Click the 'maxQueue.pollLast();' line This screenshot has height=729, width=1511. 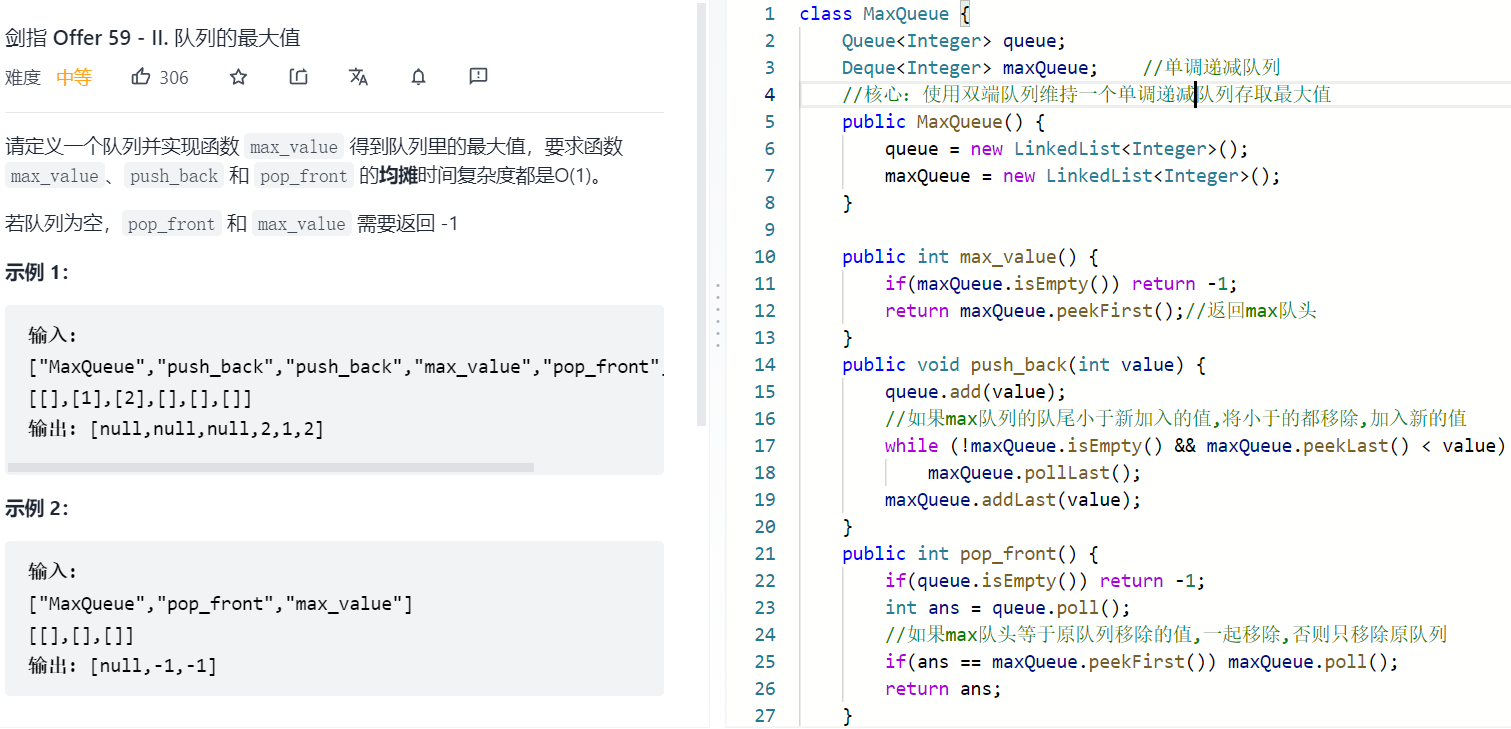click(x=1034, y=473)
